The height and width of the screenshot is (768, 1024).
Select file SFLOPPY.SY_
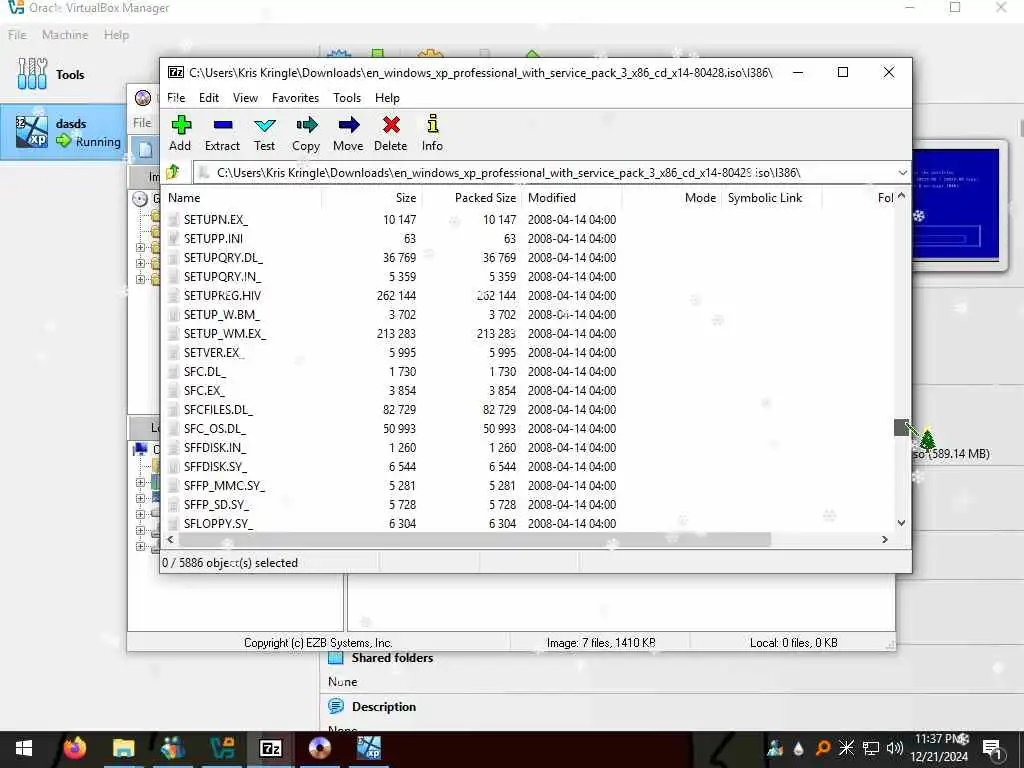pyautogui.click(x=218, y=523)
